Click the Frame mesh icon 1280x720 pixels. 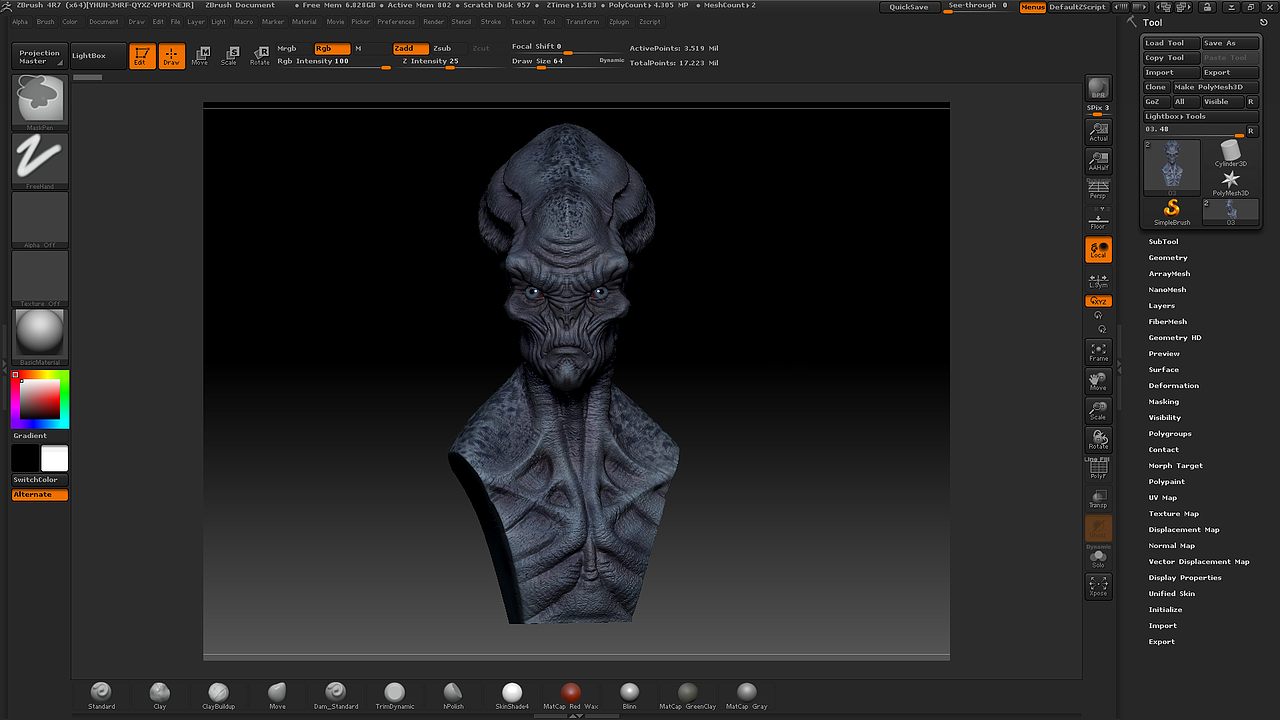point(1099,352)
